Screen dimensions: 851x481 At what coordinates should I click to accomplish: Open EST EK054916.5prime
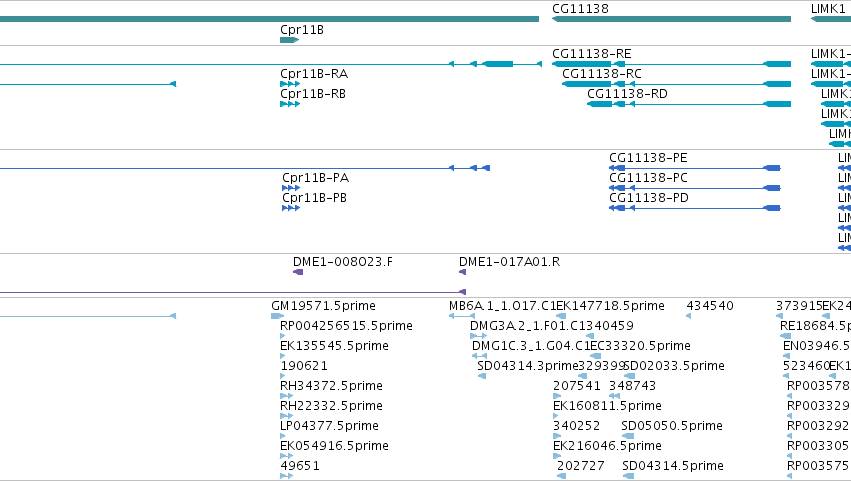[334, 446]
